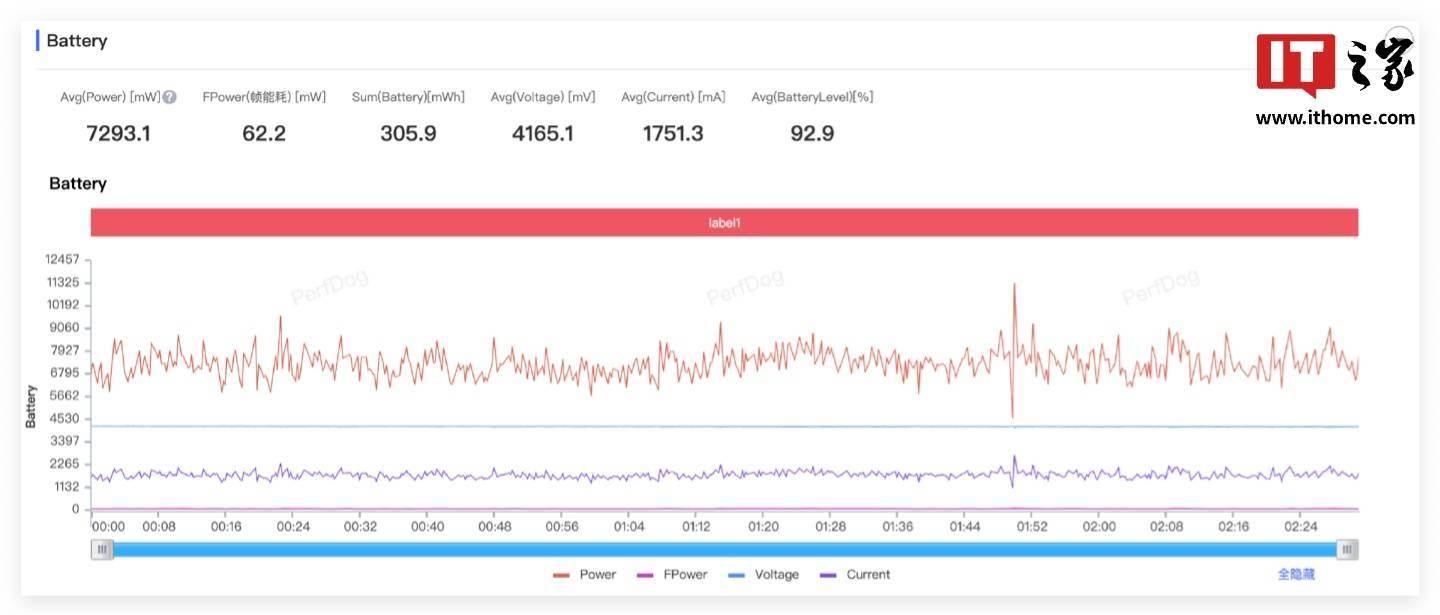Click the Avg(Power) value 7293.1
Viewport: 1440px width, 615px height.
coord(119,133)
